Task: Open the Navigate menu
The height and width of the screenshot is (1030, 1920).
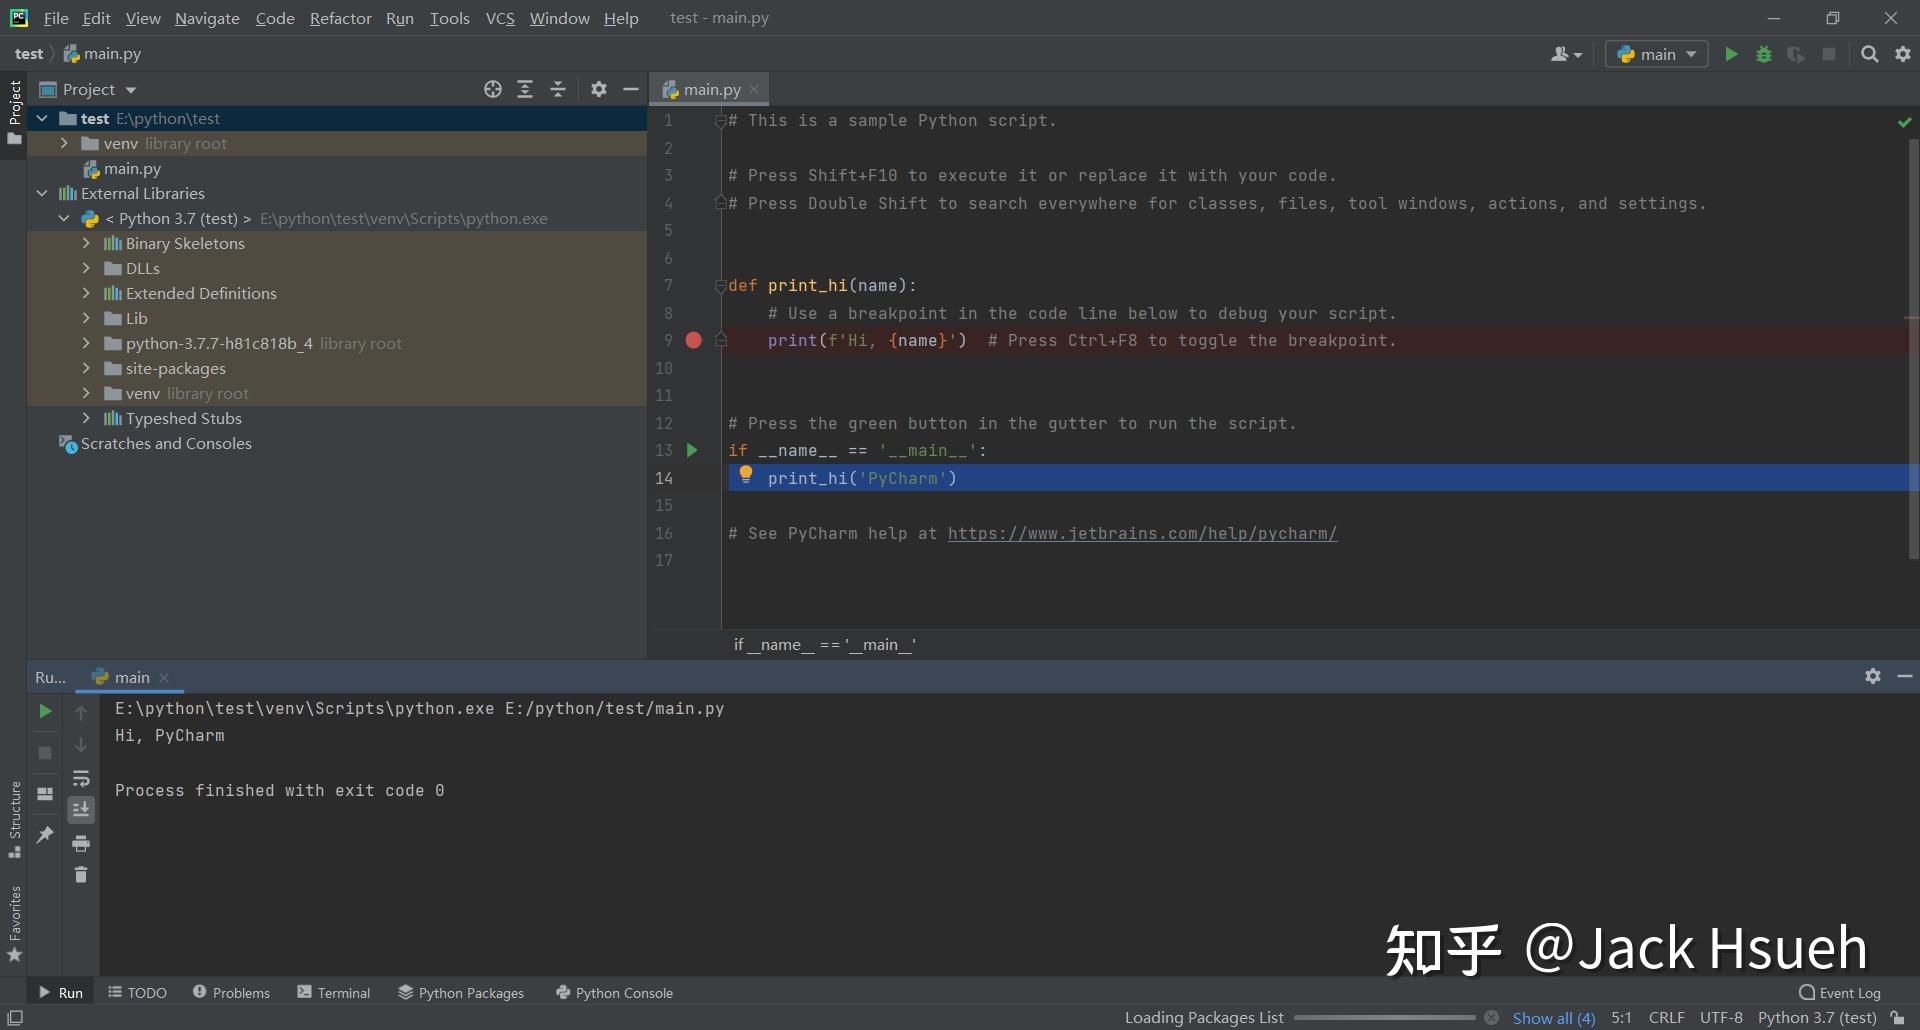Action: pos(207,18)
